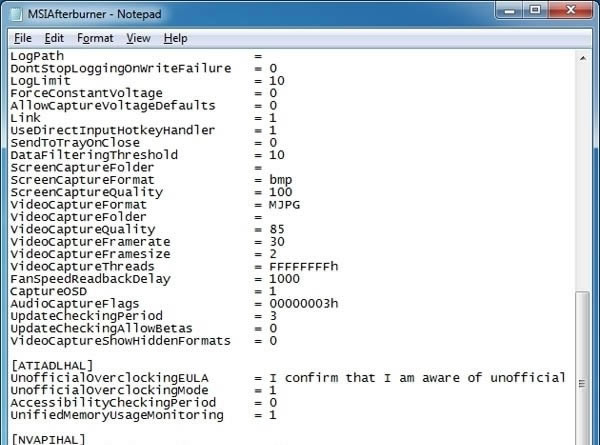Close the MSIAfterburner Notepad window
Viewport: 600px width, 445px height.
pyautogui.click(x=571, y=10)
